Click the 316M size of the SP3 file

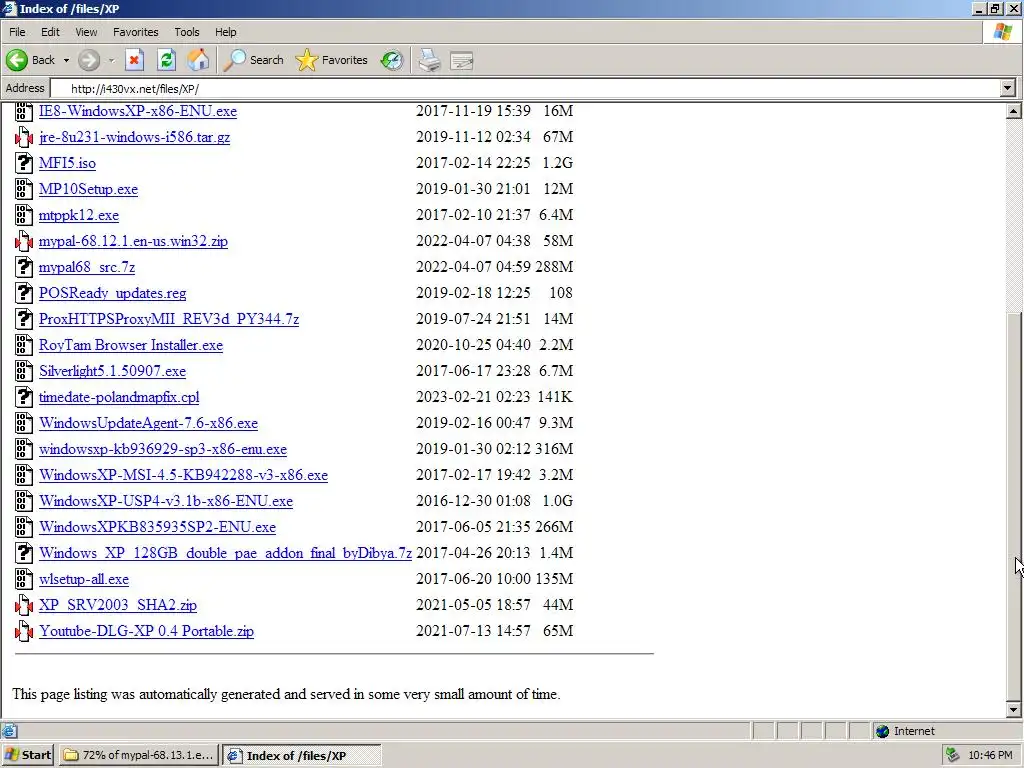[554, 449]
